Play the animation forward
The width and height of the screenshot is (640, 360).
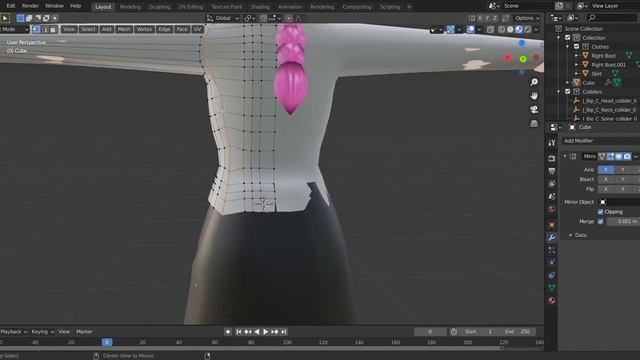pyautogui.click(x=266, y=332)
